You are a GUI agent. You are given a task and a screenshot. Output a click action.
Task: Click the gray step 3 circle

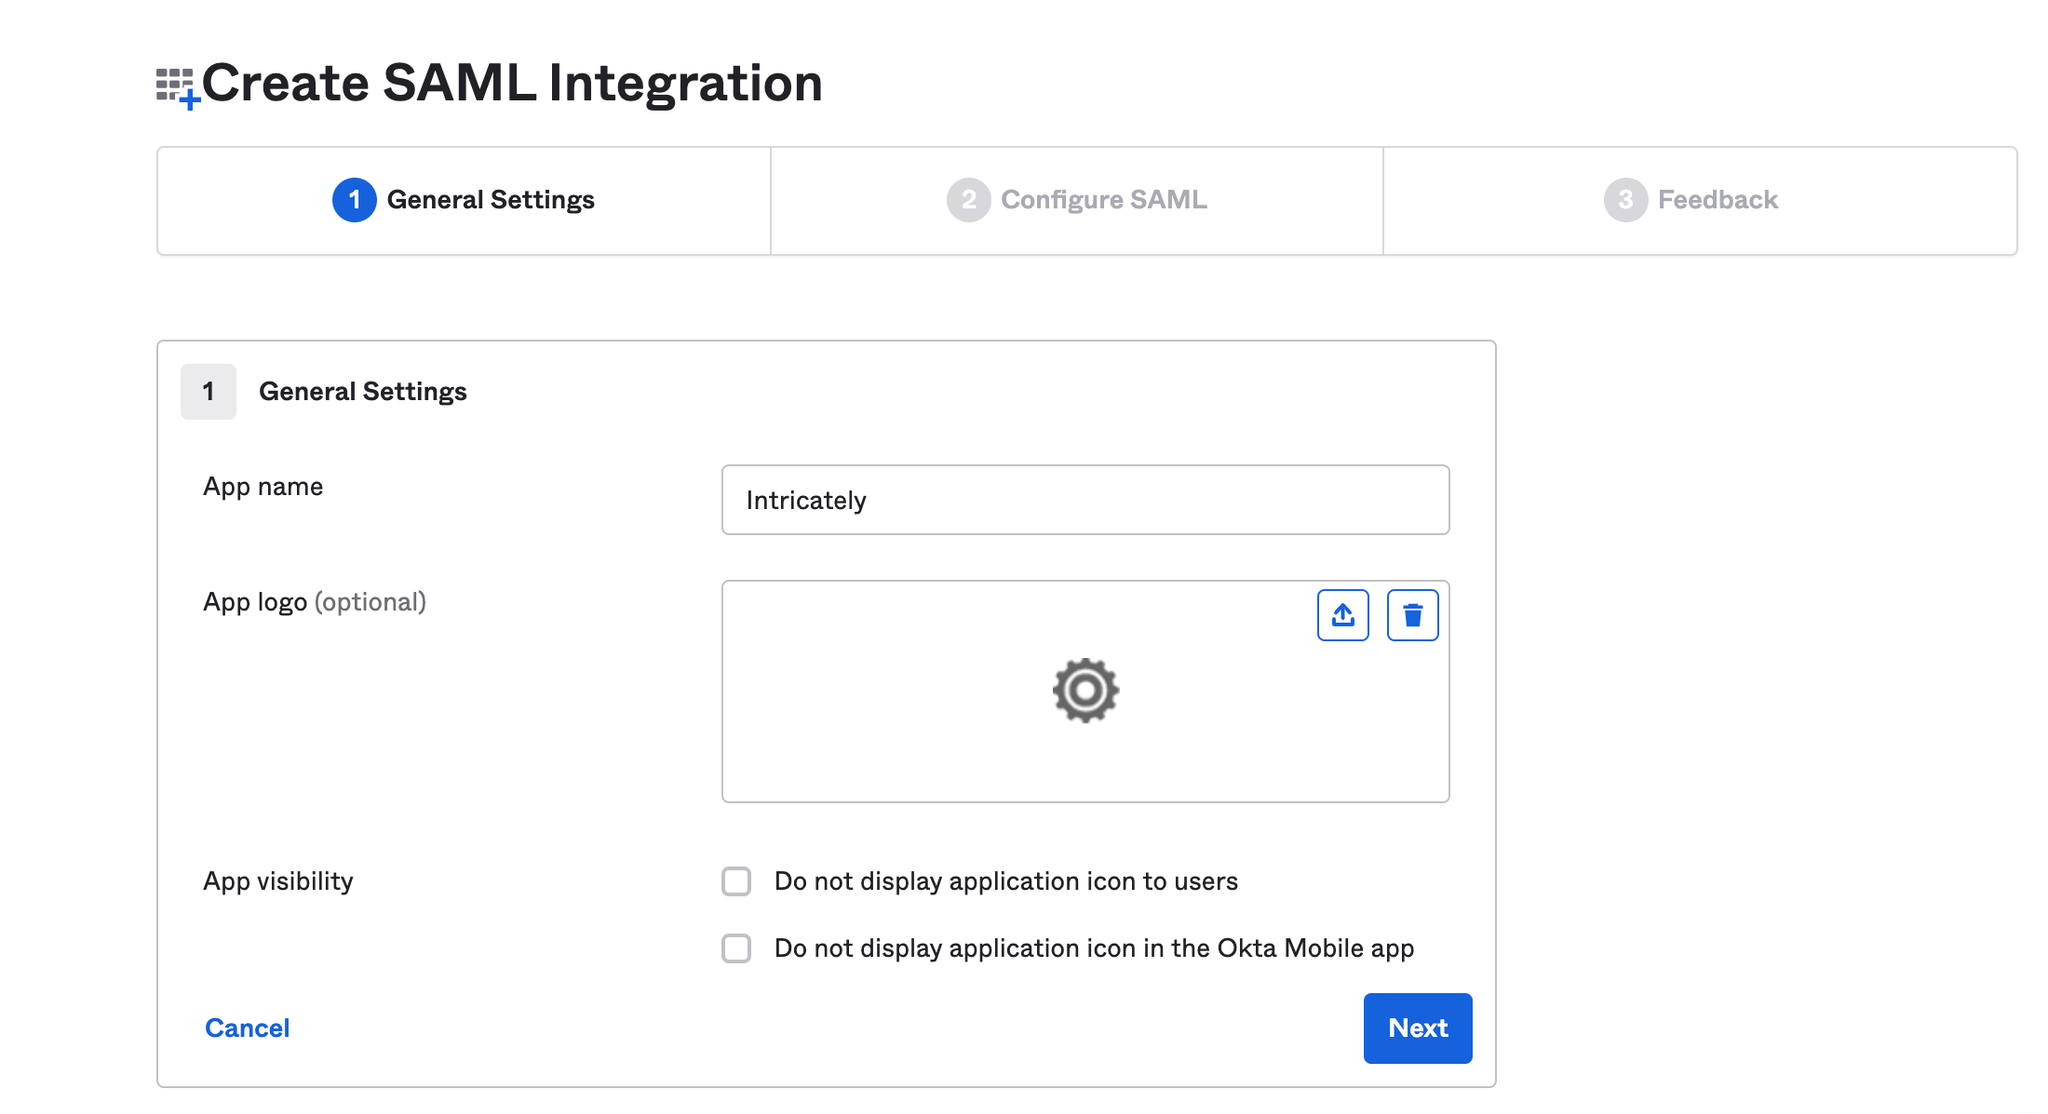click(1625, 200)
